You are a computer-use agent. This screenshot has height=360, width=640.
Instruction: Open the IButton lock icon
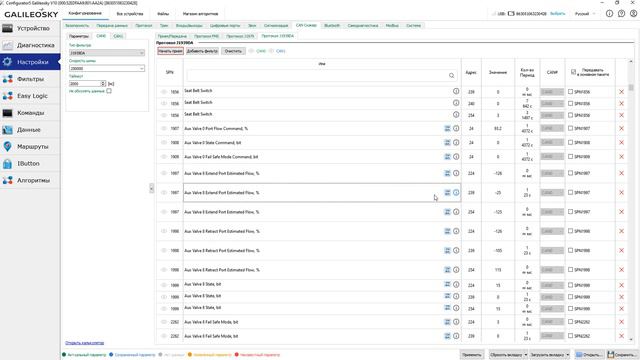click(7, 164)
